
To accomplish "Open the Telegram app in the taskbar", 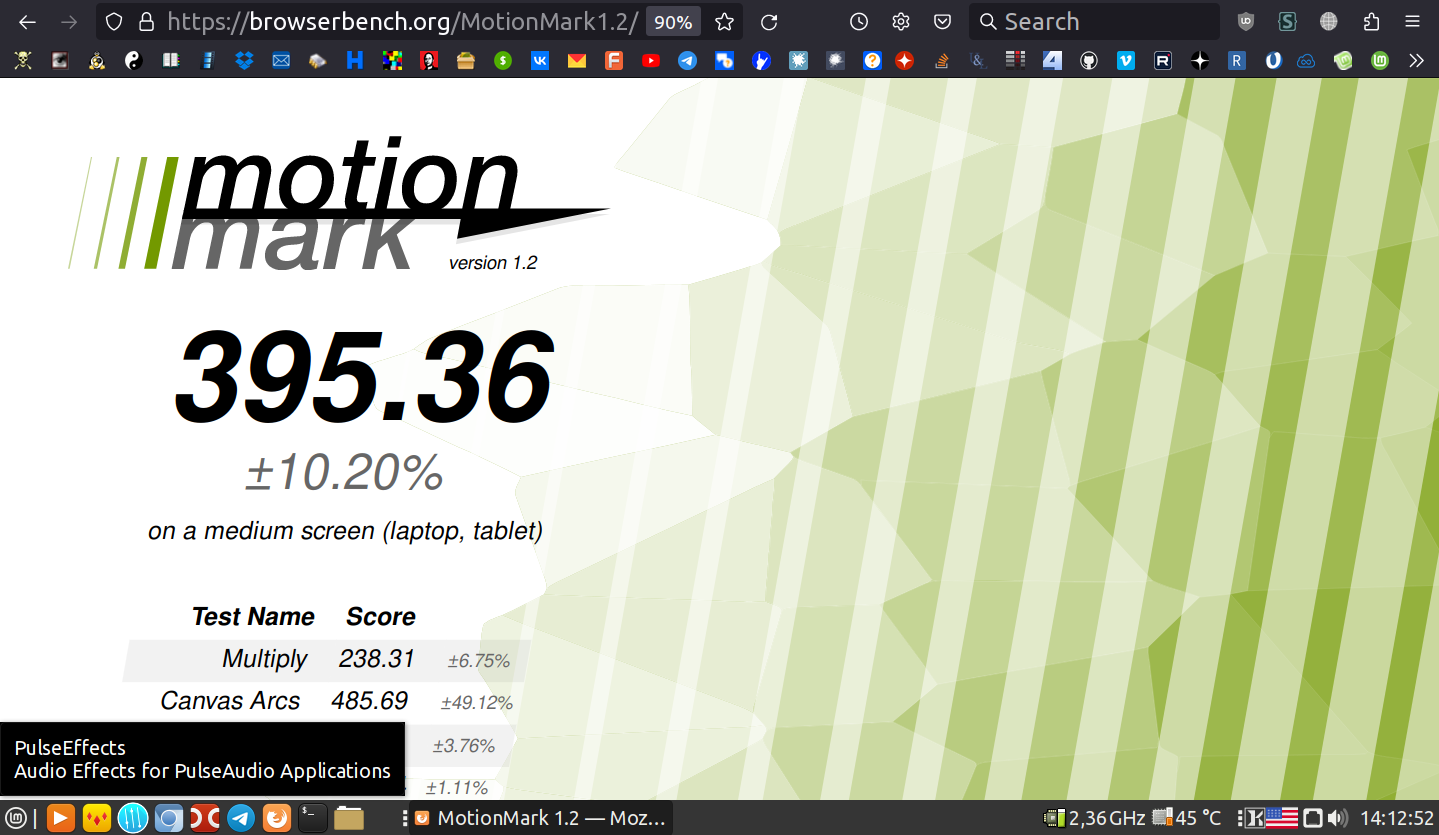I will (x=240, y=818).
